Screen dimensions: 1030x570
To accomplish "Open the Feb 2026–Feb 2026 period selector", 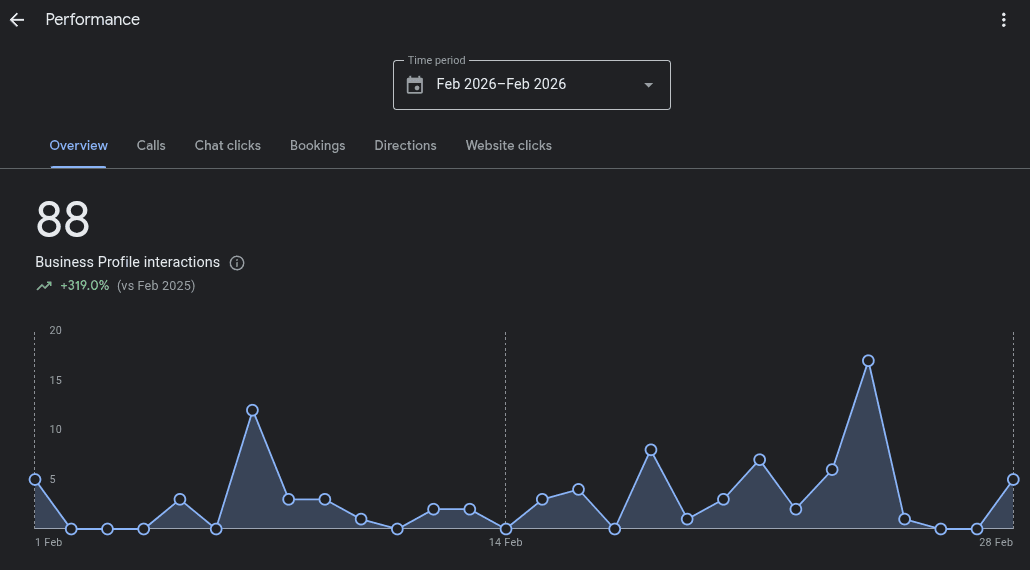I will [531, 85].
